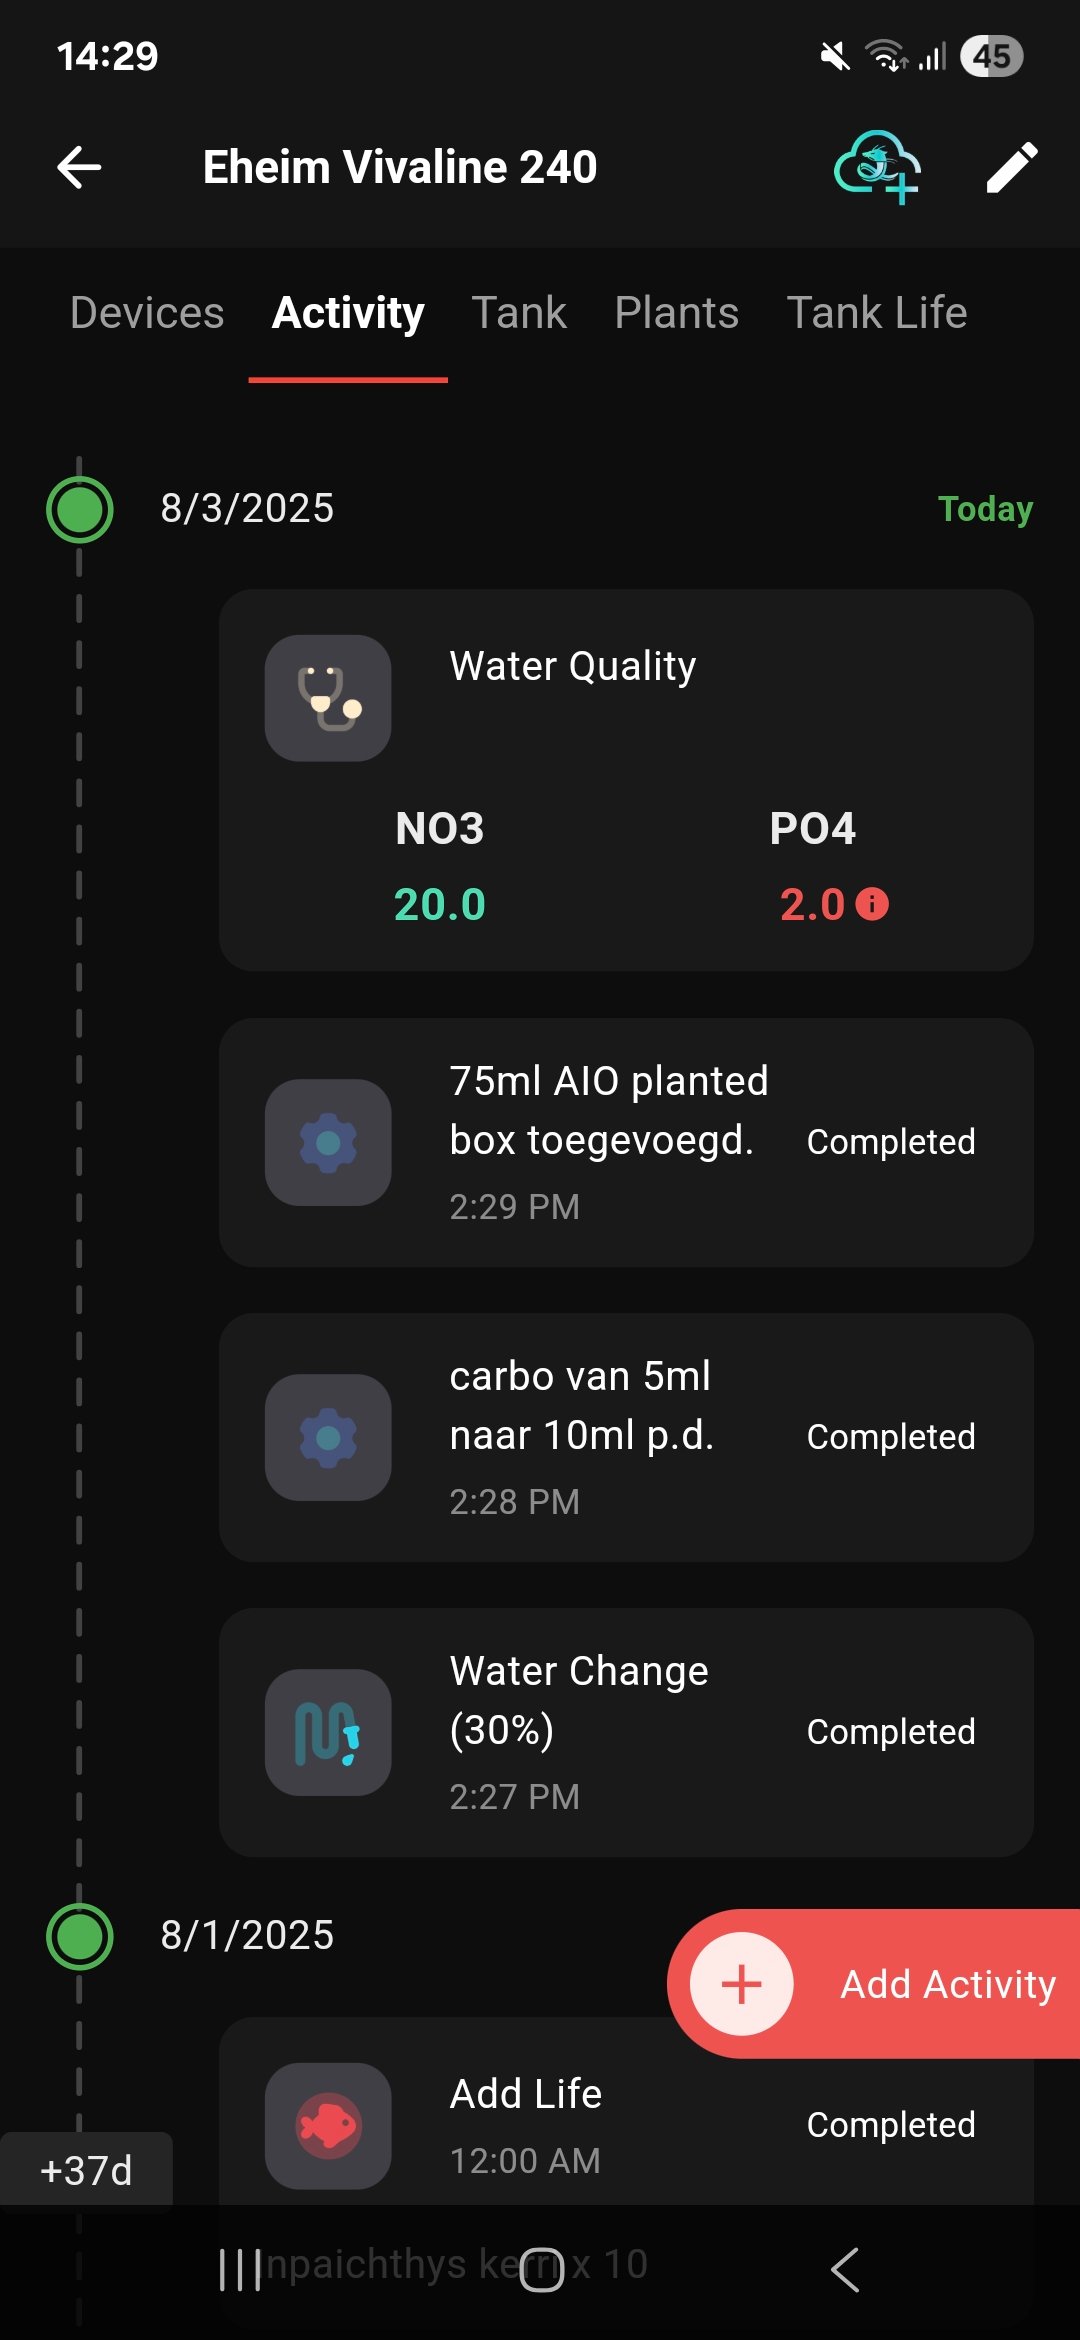Screen dimensions: 1080x2340
Task: Tap the PO4 red info icon
Action: coord(872,904)
